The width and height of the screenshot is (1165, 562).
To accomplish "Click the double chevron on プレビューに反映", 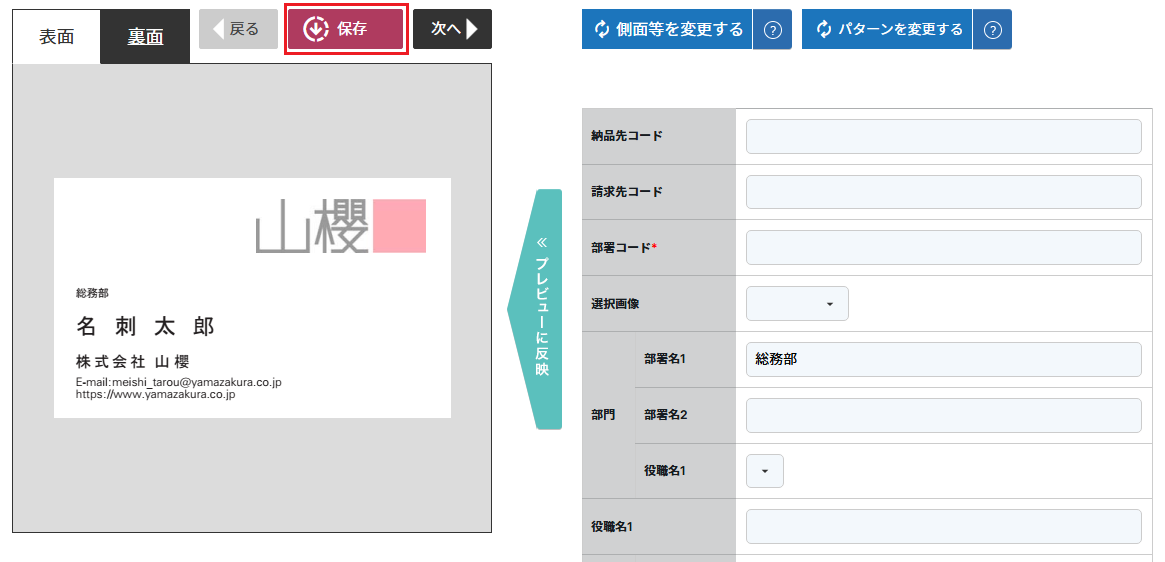I will pyautogui.click(x=542, y=242).
